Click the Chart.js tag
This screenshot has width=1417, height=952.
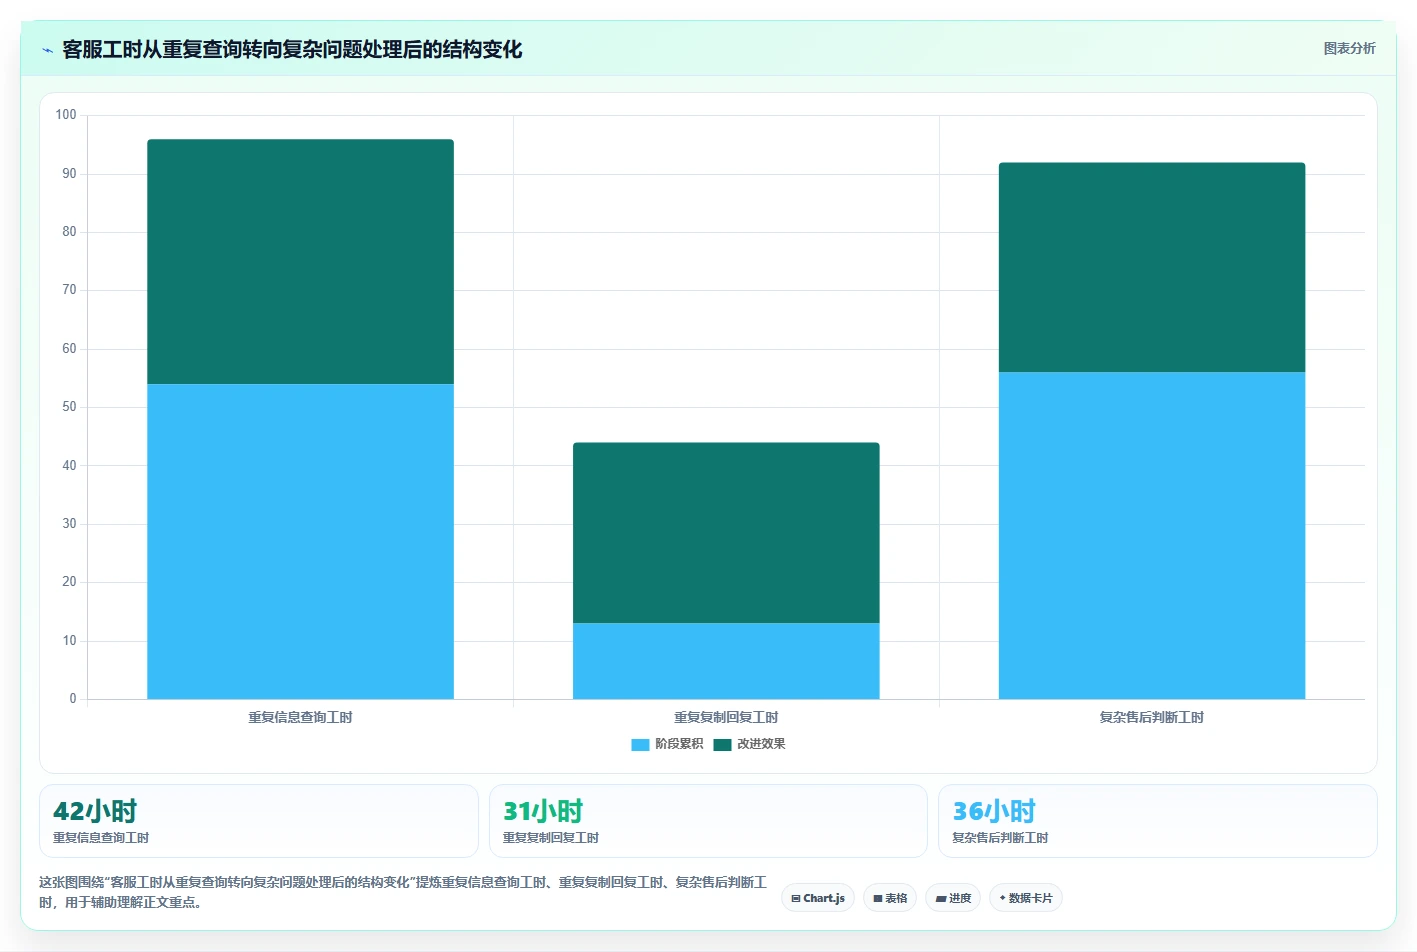(x=818, y=898)
